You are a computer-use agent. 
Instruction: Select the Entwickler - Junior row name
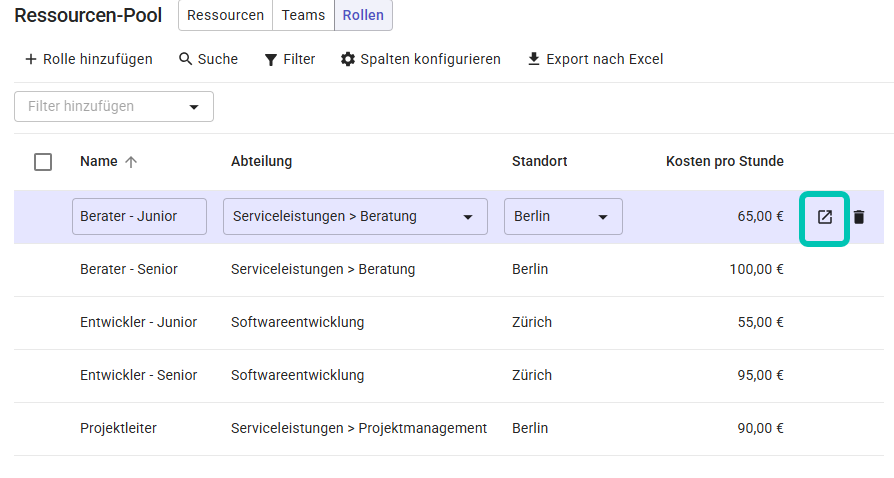[x=139, y=322]
